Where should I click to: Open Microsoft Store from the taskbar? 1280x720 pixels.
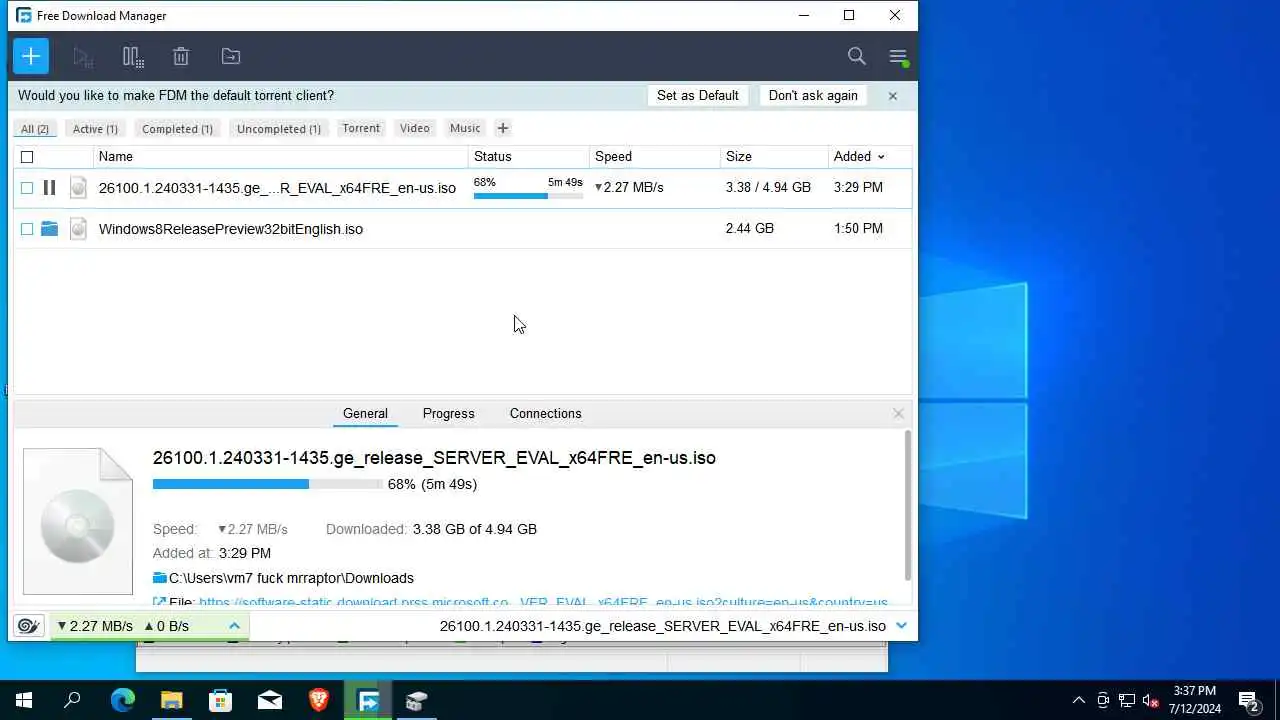pyautogui.click(x=221, y=700)
